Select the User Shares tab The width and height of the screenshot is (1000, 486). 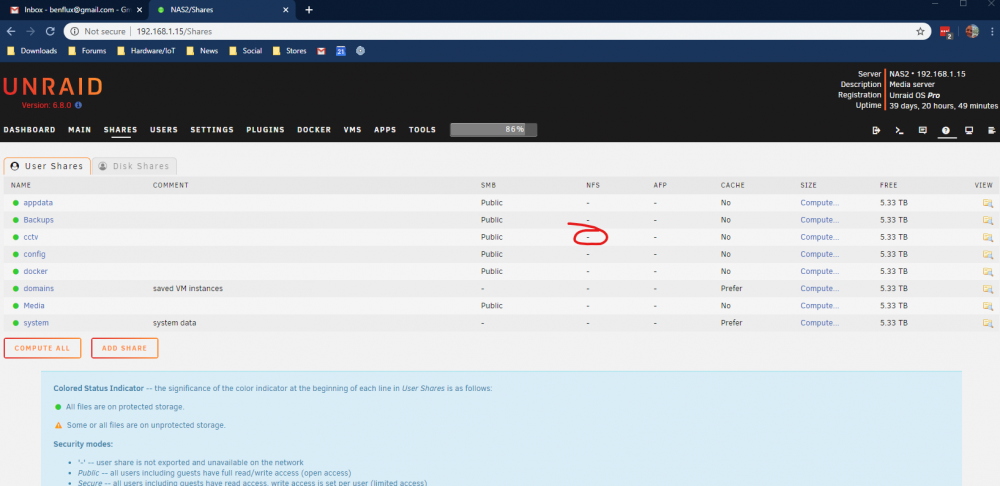click(x=47, y=166)
